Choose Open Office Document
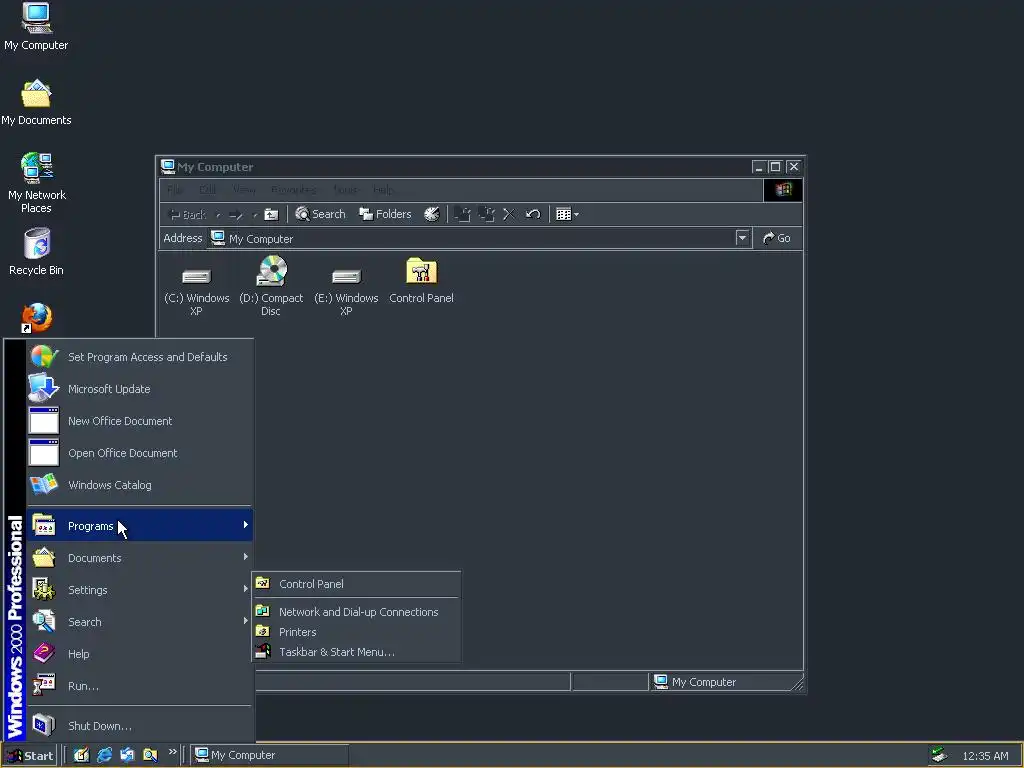This screenshot has height=768, width=1024. [x=139, y=453]
